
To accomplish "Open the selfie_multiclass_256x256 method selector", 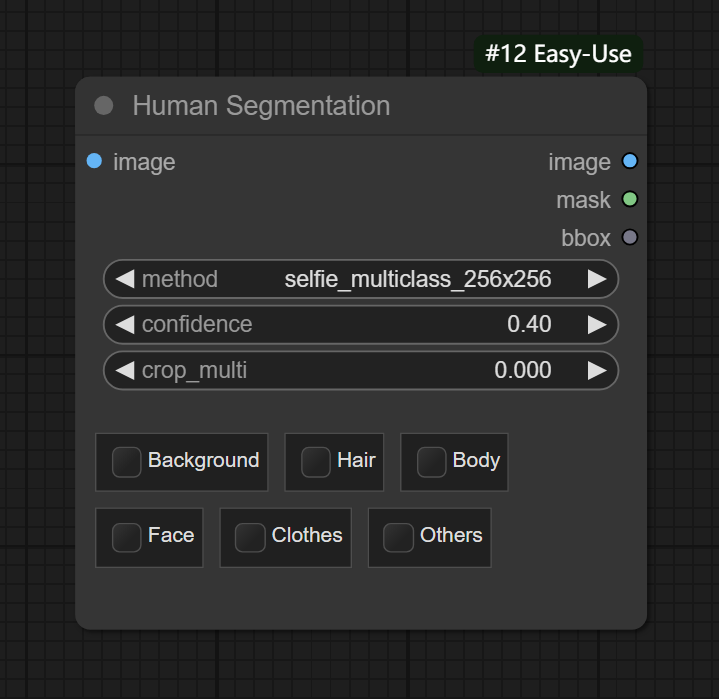I will click(x=417, y=279).
